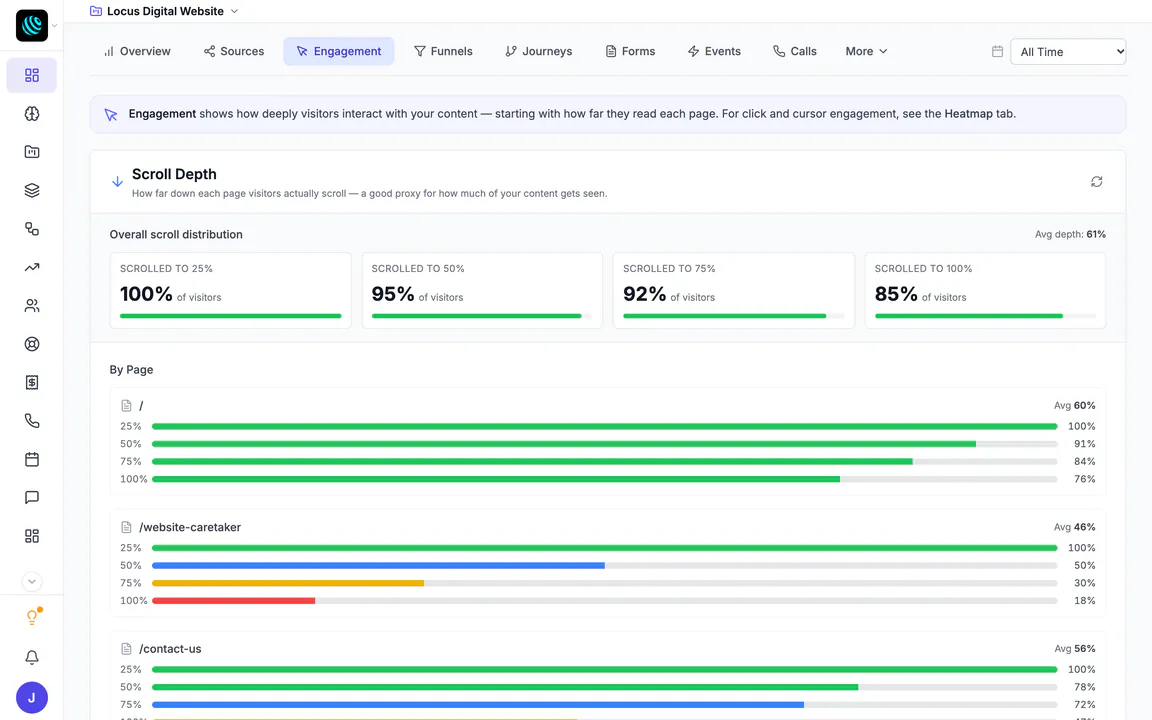Open the widgets icon below chat icon
The width and height of the screenshot is (1152, 720).
(x=32, y=536)
